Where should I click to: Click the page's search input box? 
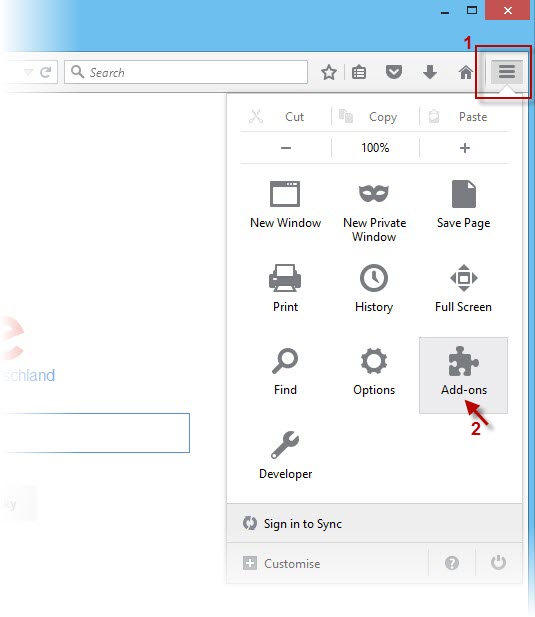95,433
